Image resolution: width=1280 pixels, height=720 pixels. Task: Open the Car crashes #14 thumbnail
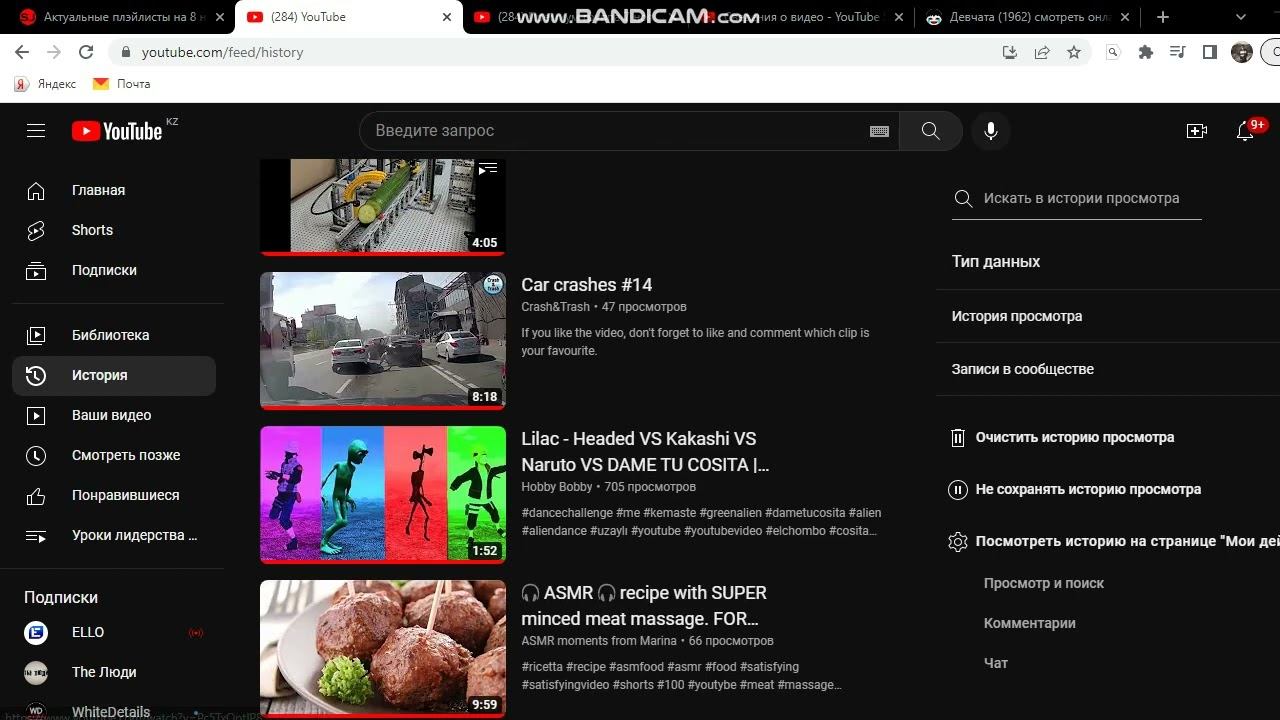click(383, 340)
